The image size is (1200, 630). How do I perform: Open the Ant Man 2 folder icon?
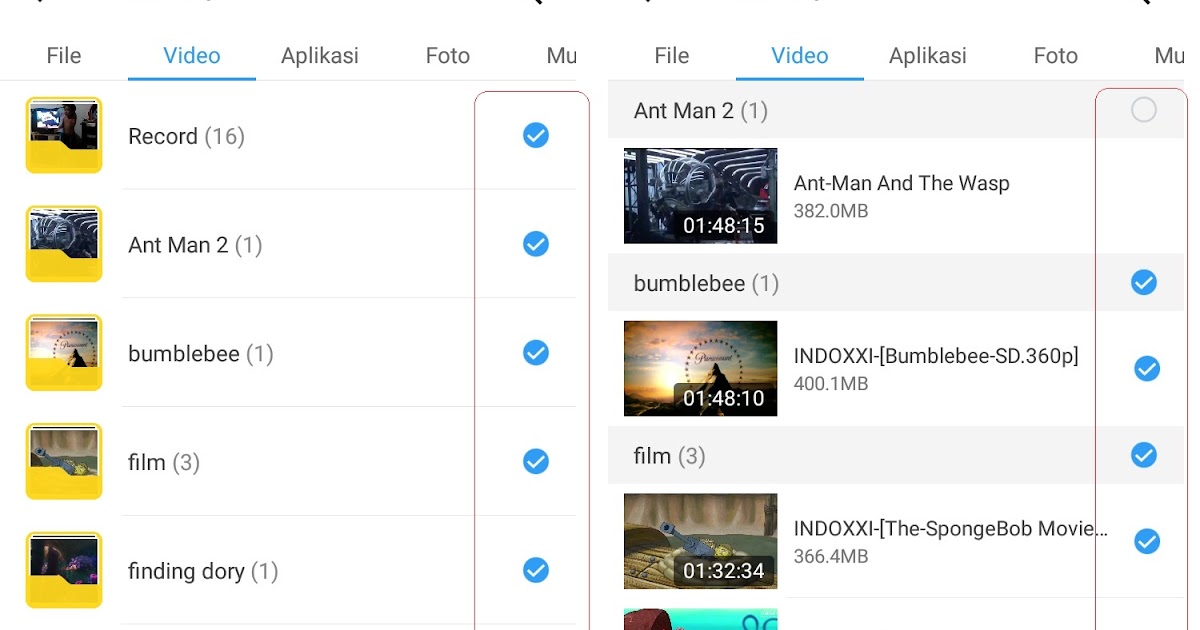click(64, 244)
